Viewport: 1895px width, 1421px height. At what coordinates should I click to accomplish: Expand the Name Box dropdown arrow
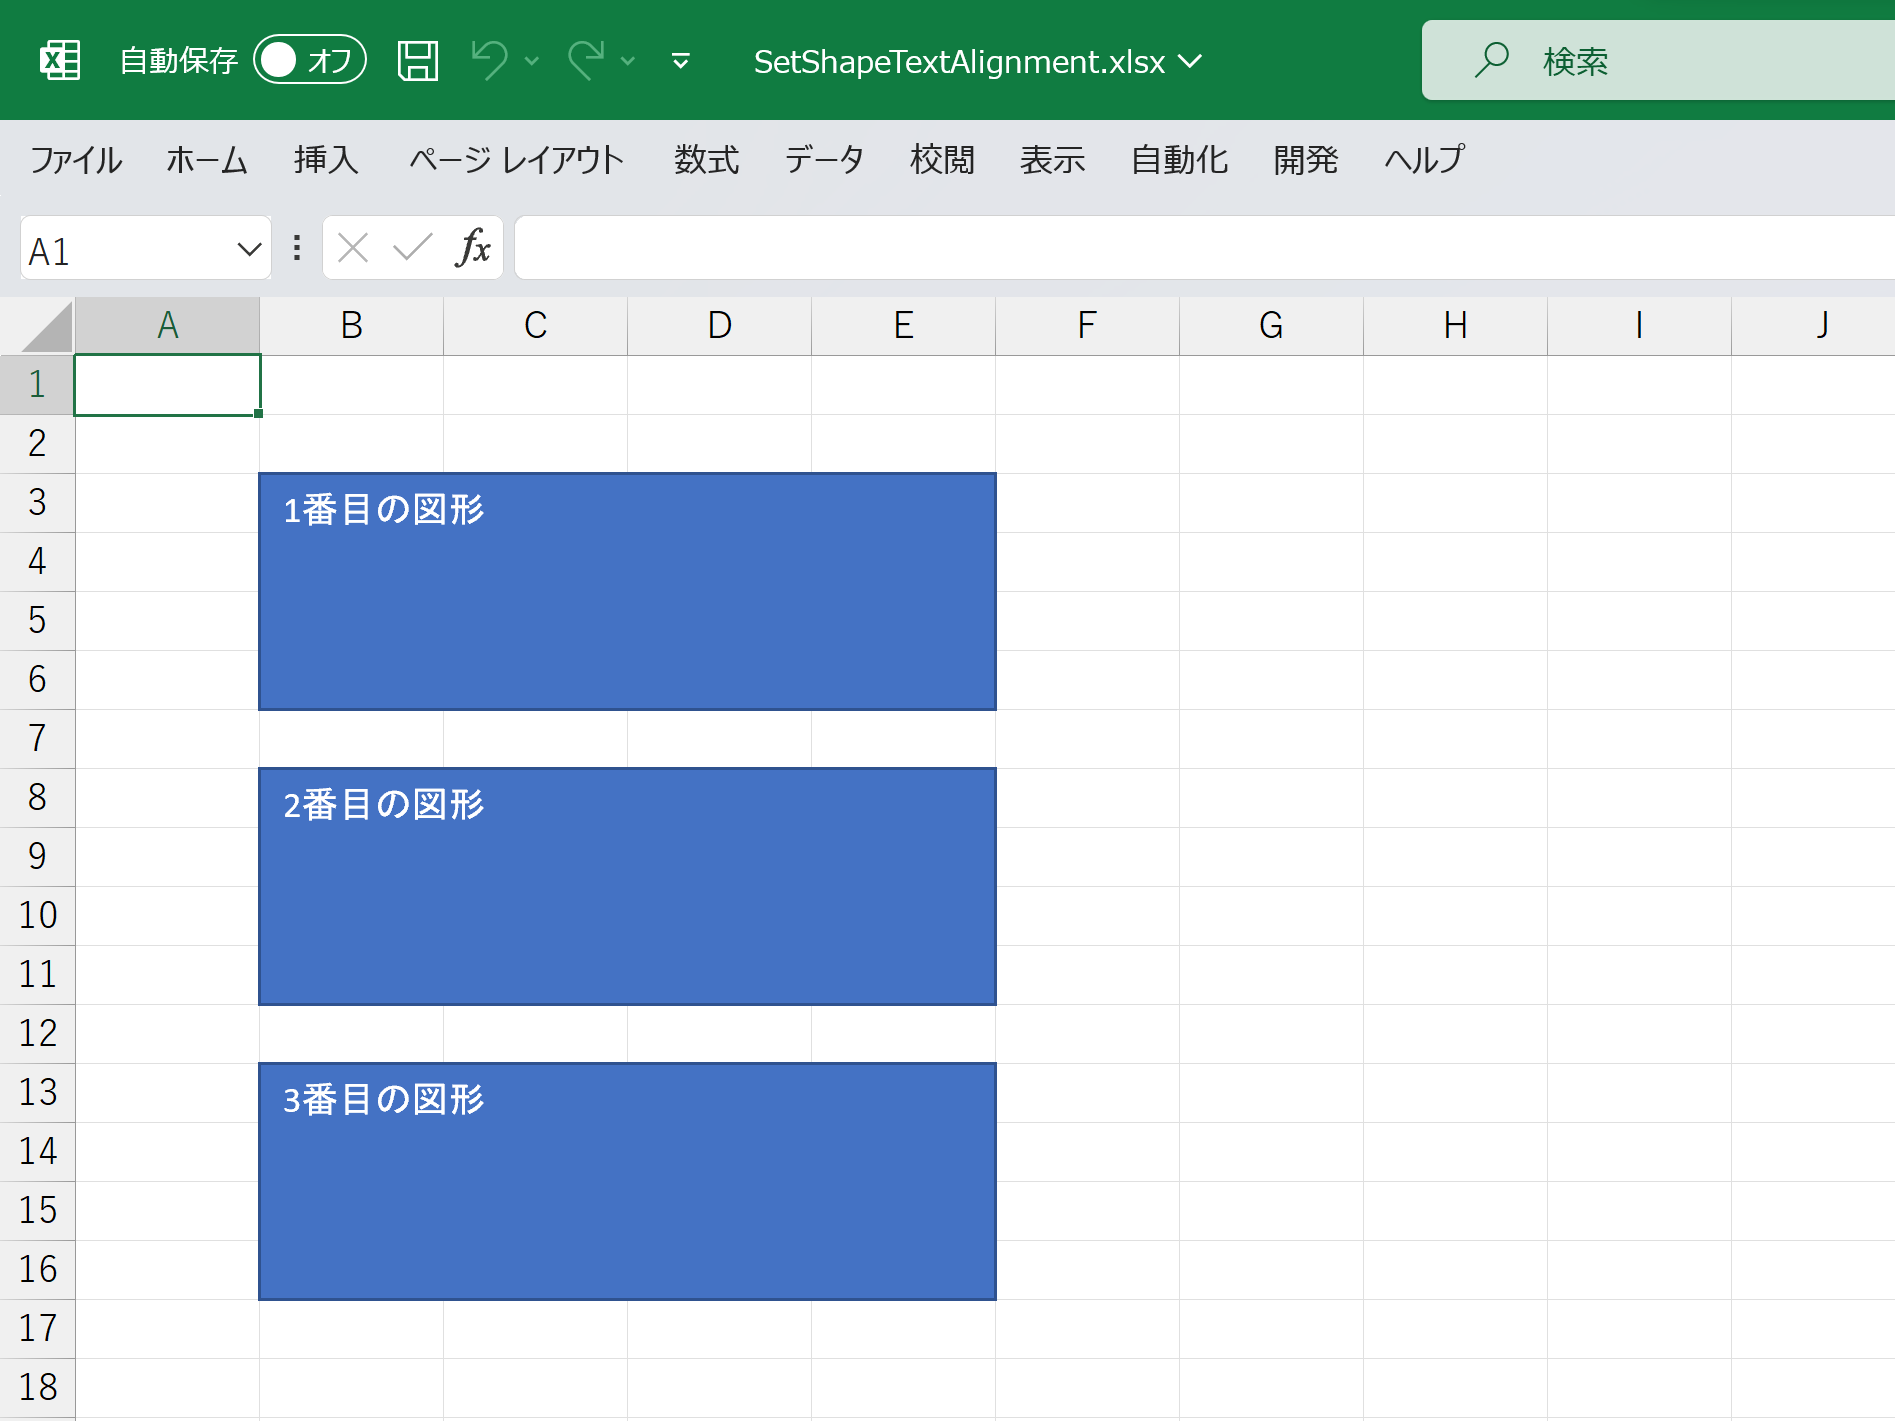coord(249,250)
